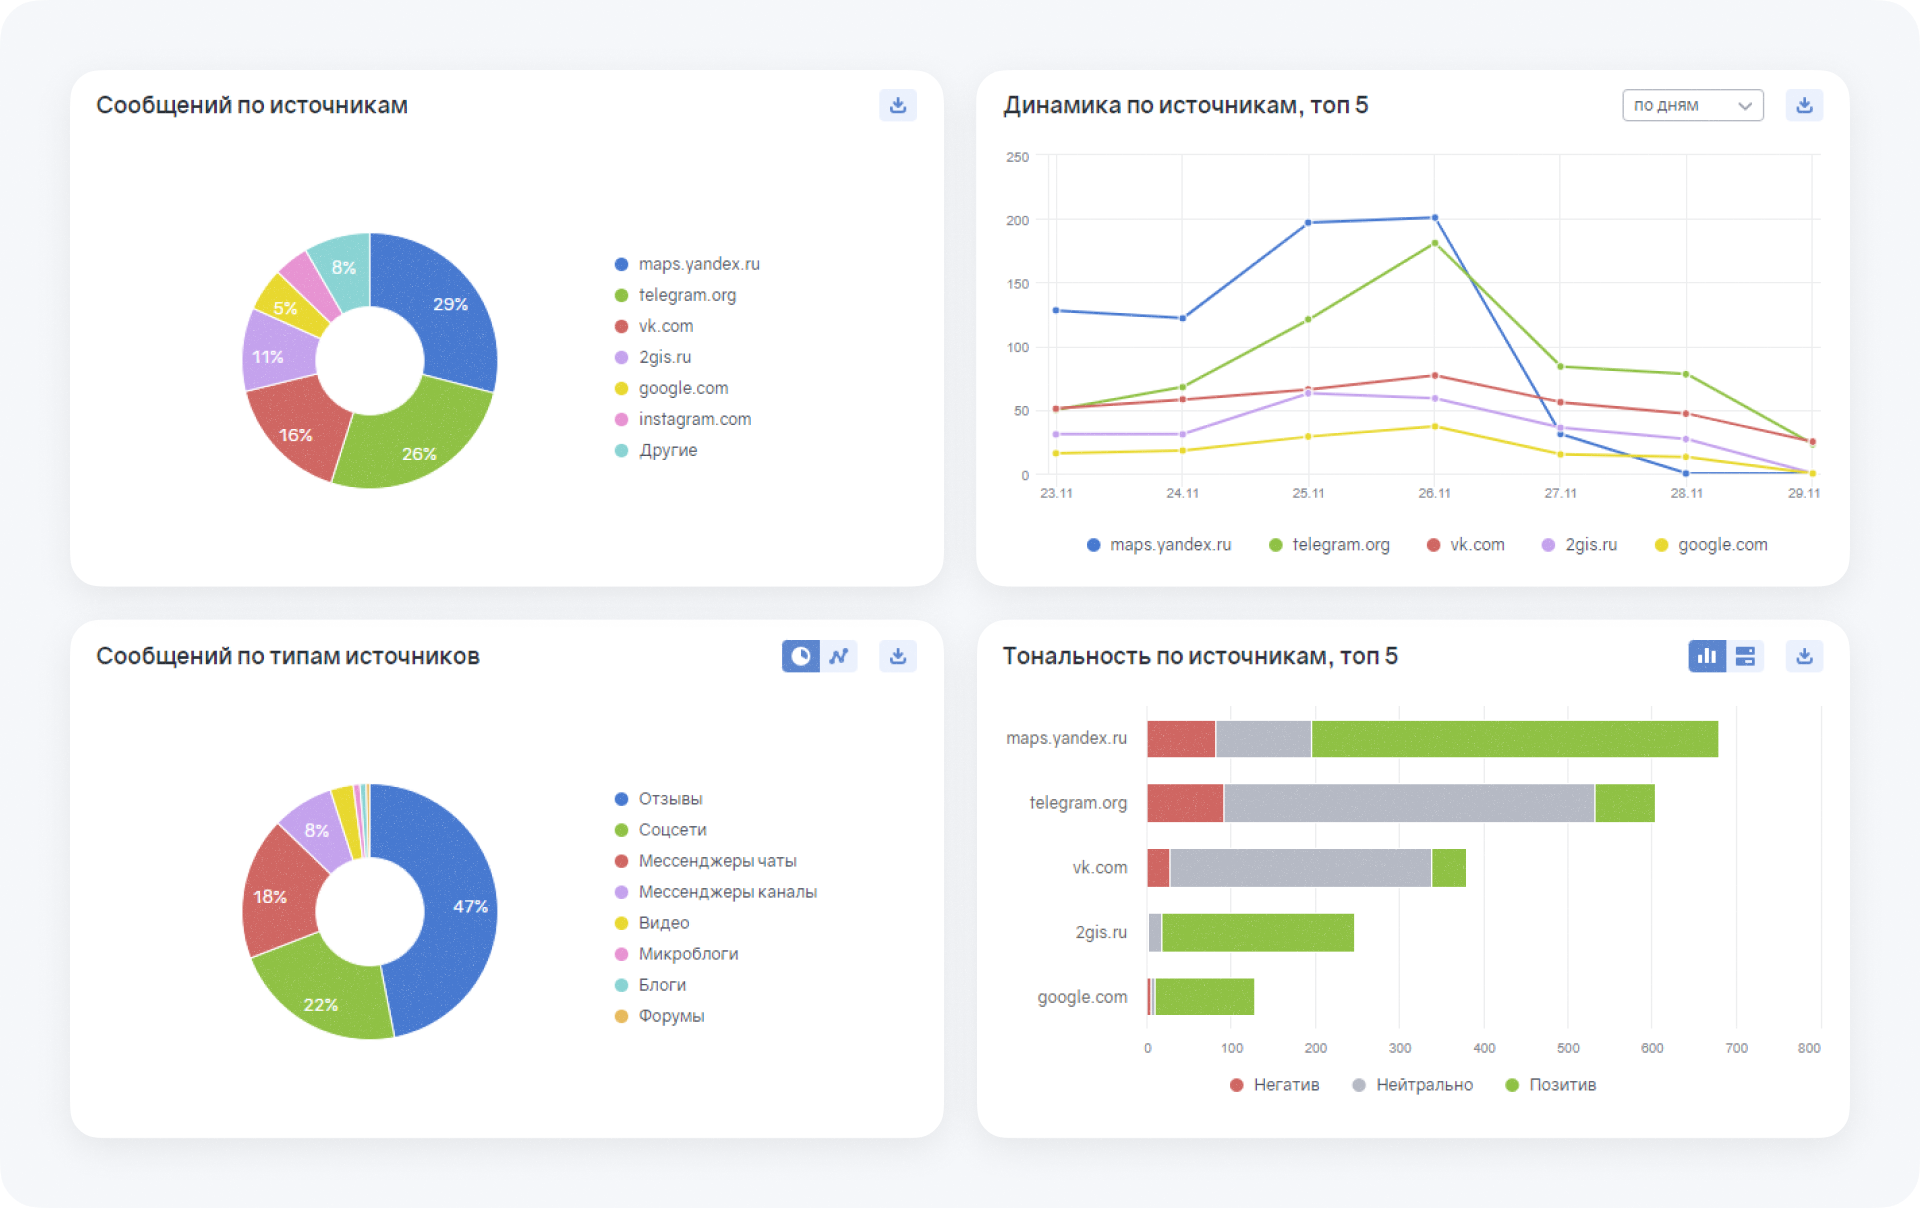Toggle 'Мессенджеры каналы' legend entry
The image size is (1920, 1208).
point(716,892)
